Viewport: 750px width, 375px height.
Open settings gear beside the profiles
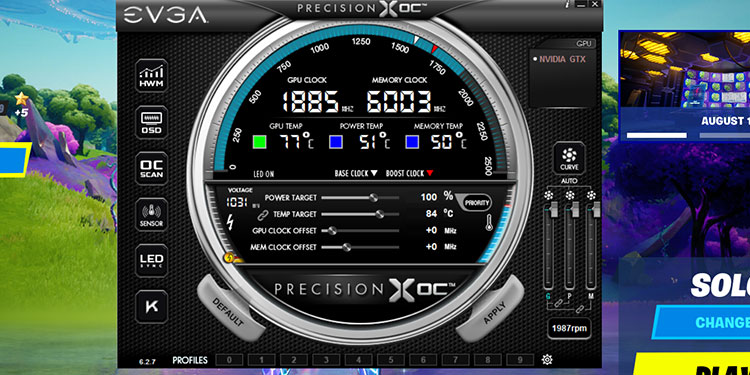pos(547,360)
